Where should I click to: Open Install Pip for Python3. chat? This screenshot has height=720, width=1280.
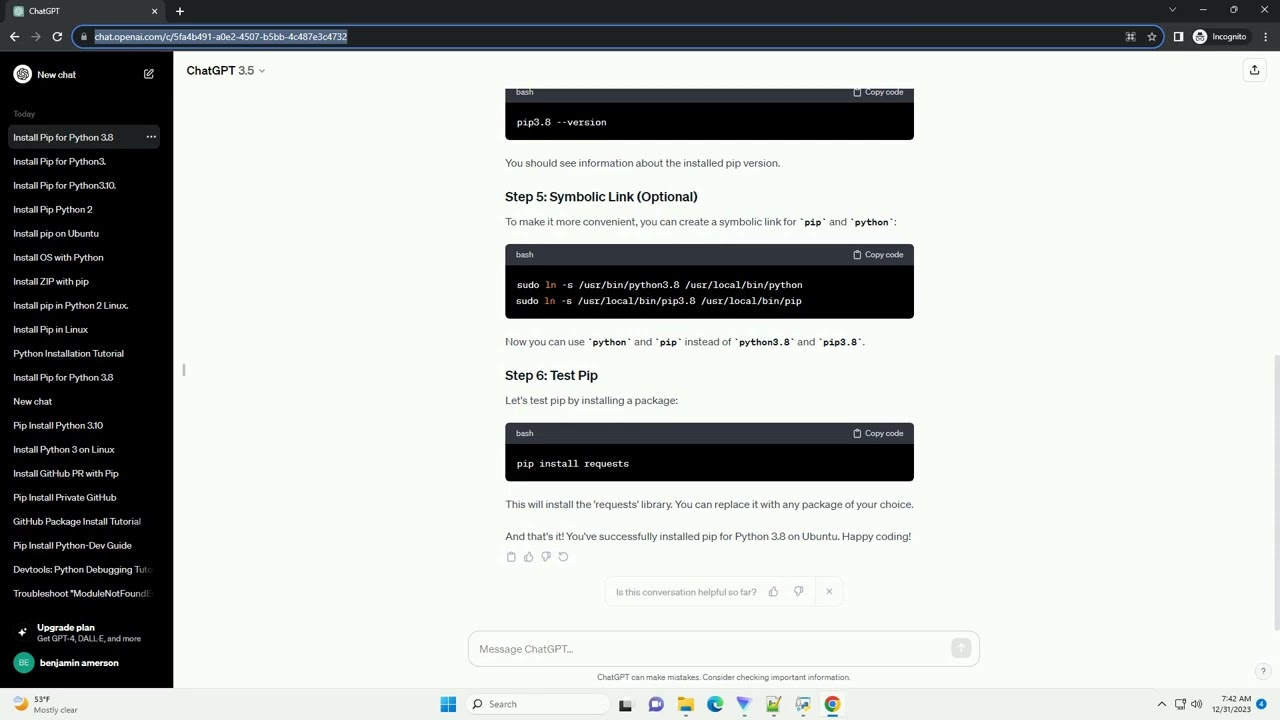pos(86,161)
